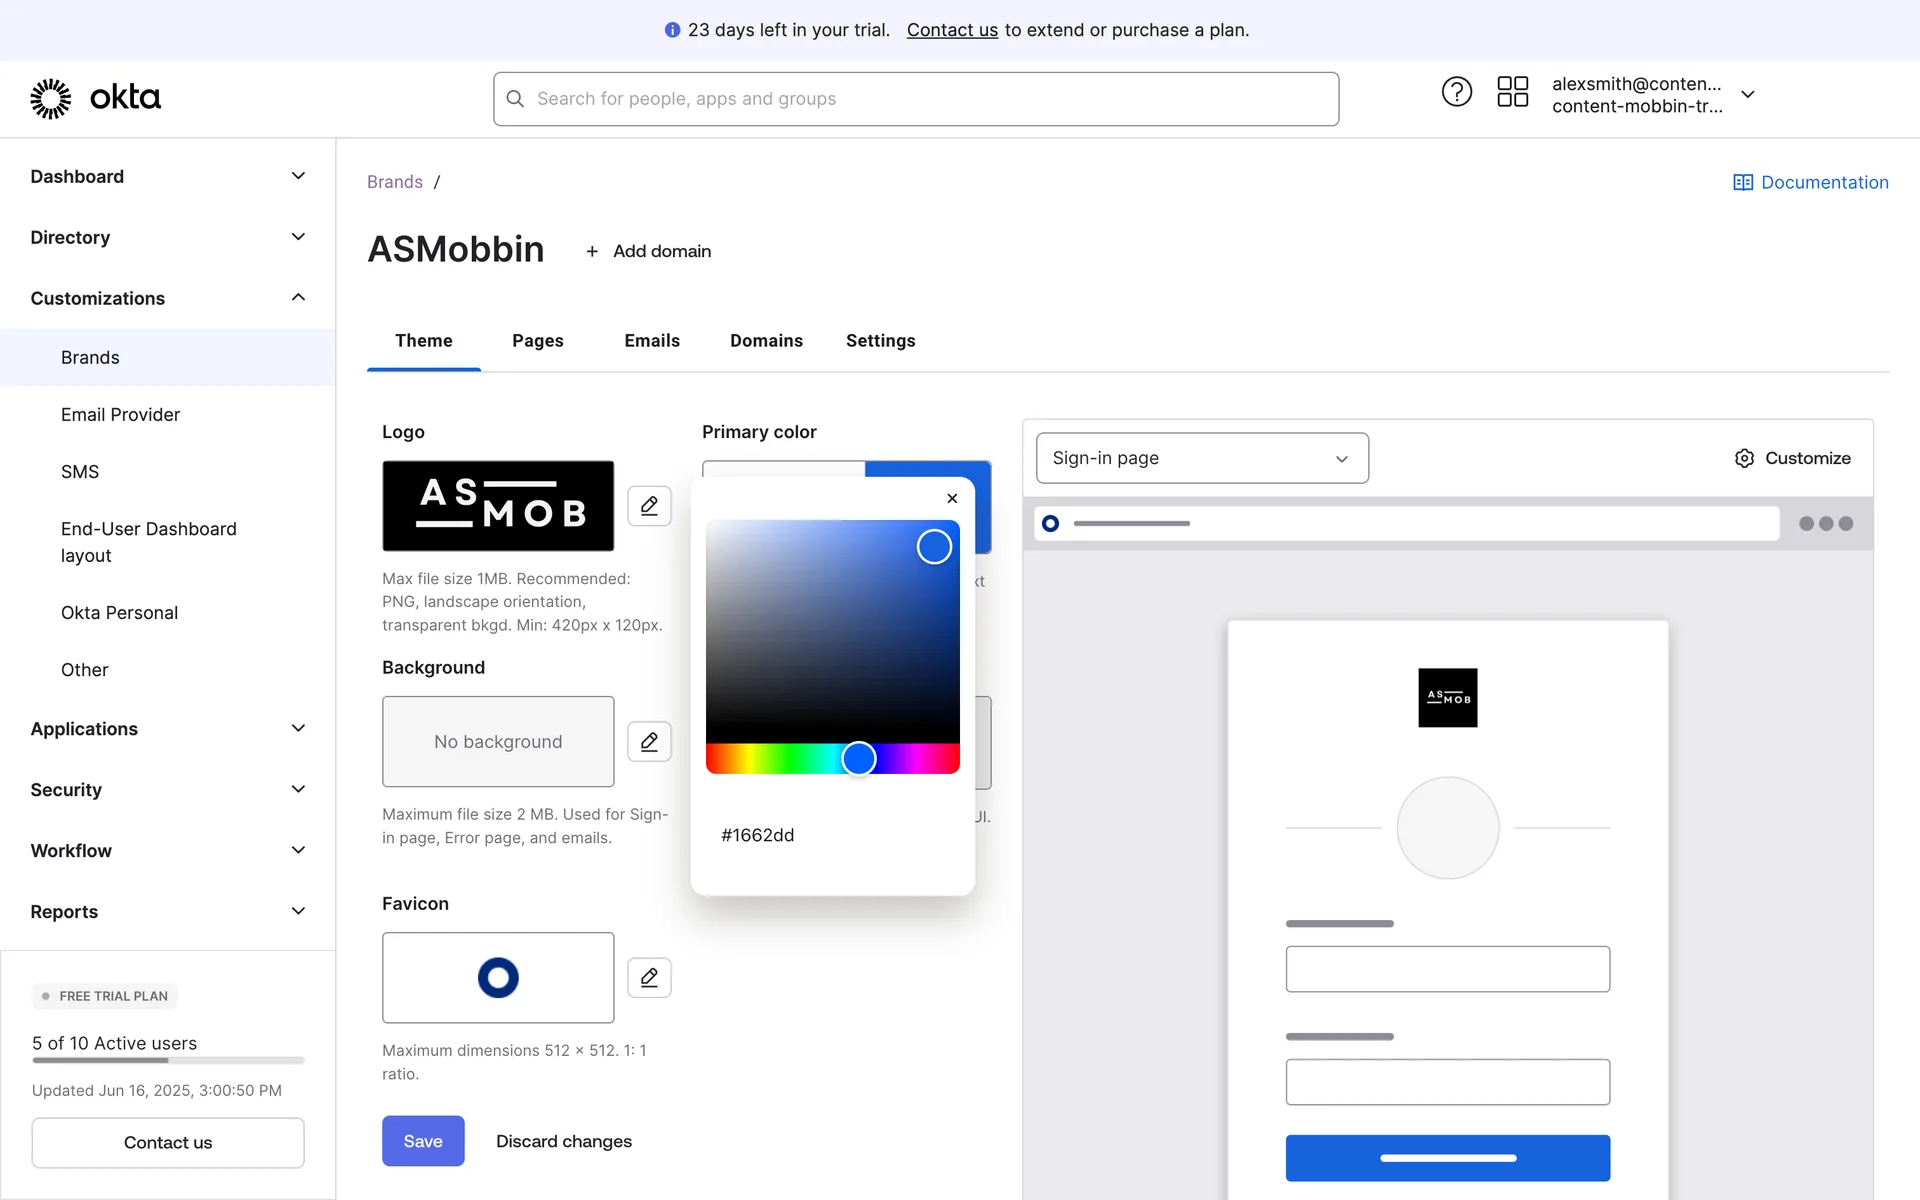Open the account menu chevron
1920x1200 pixels.
(1748, 94)
